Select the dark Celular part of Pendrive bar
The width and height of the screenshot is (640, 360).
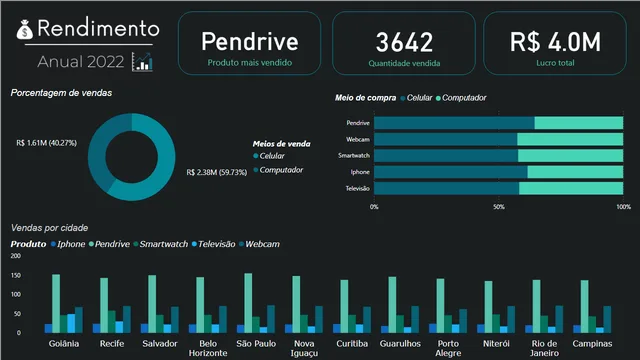point(454,123)
